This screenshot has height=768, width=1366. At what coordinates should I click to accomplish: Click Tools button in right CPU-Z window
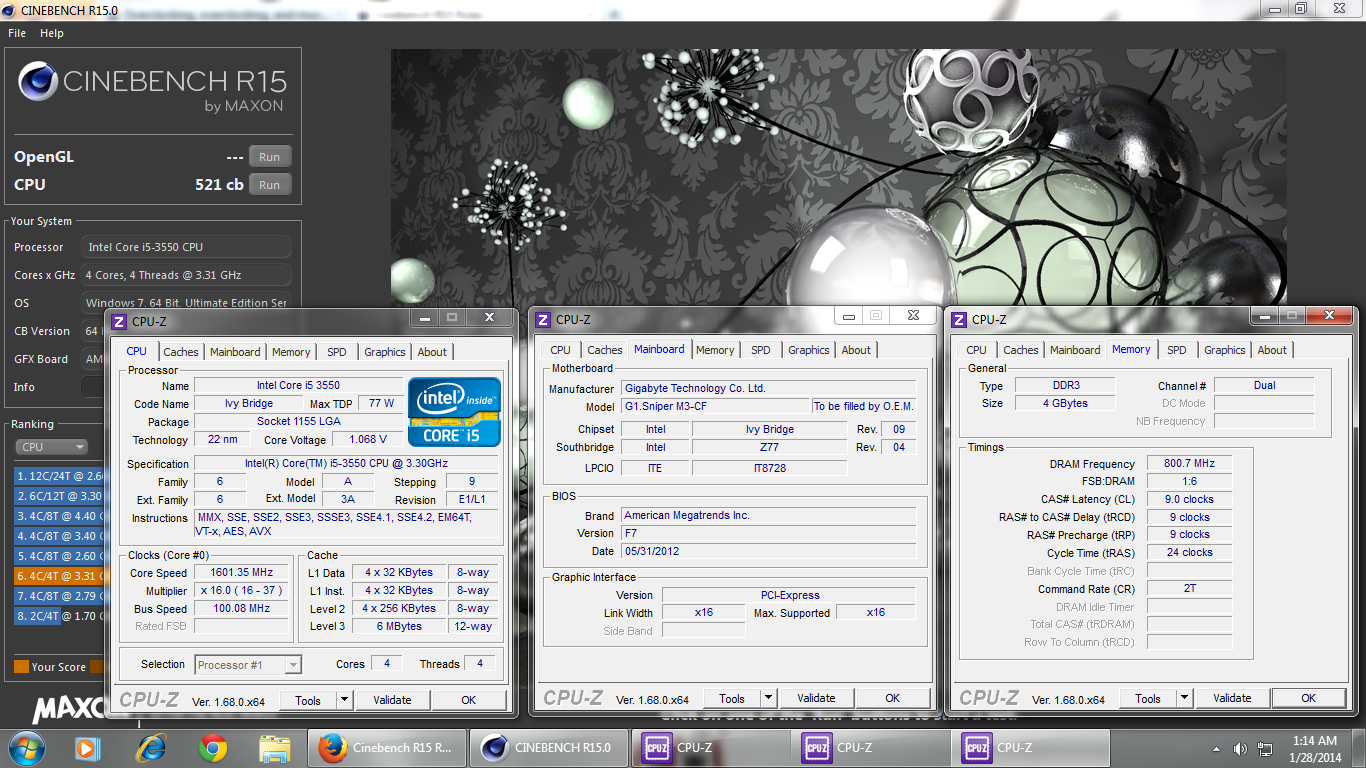(1148, 698)
